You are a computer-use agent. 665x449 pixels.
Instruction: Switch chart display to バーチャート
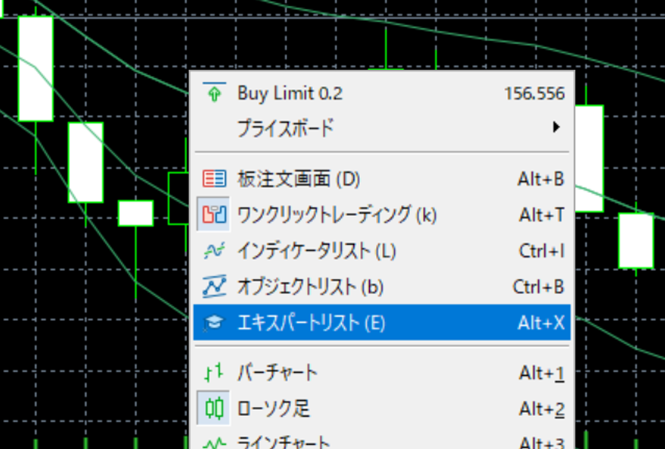277,373
